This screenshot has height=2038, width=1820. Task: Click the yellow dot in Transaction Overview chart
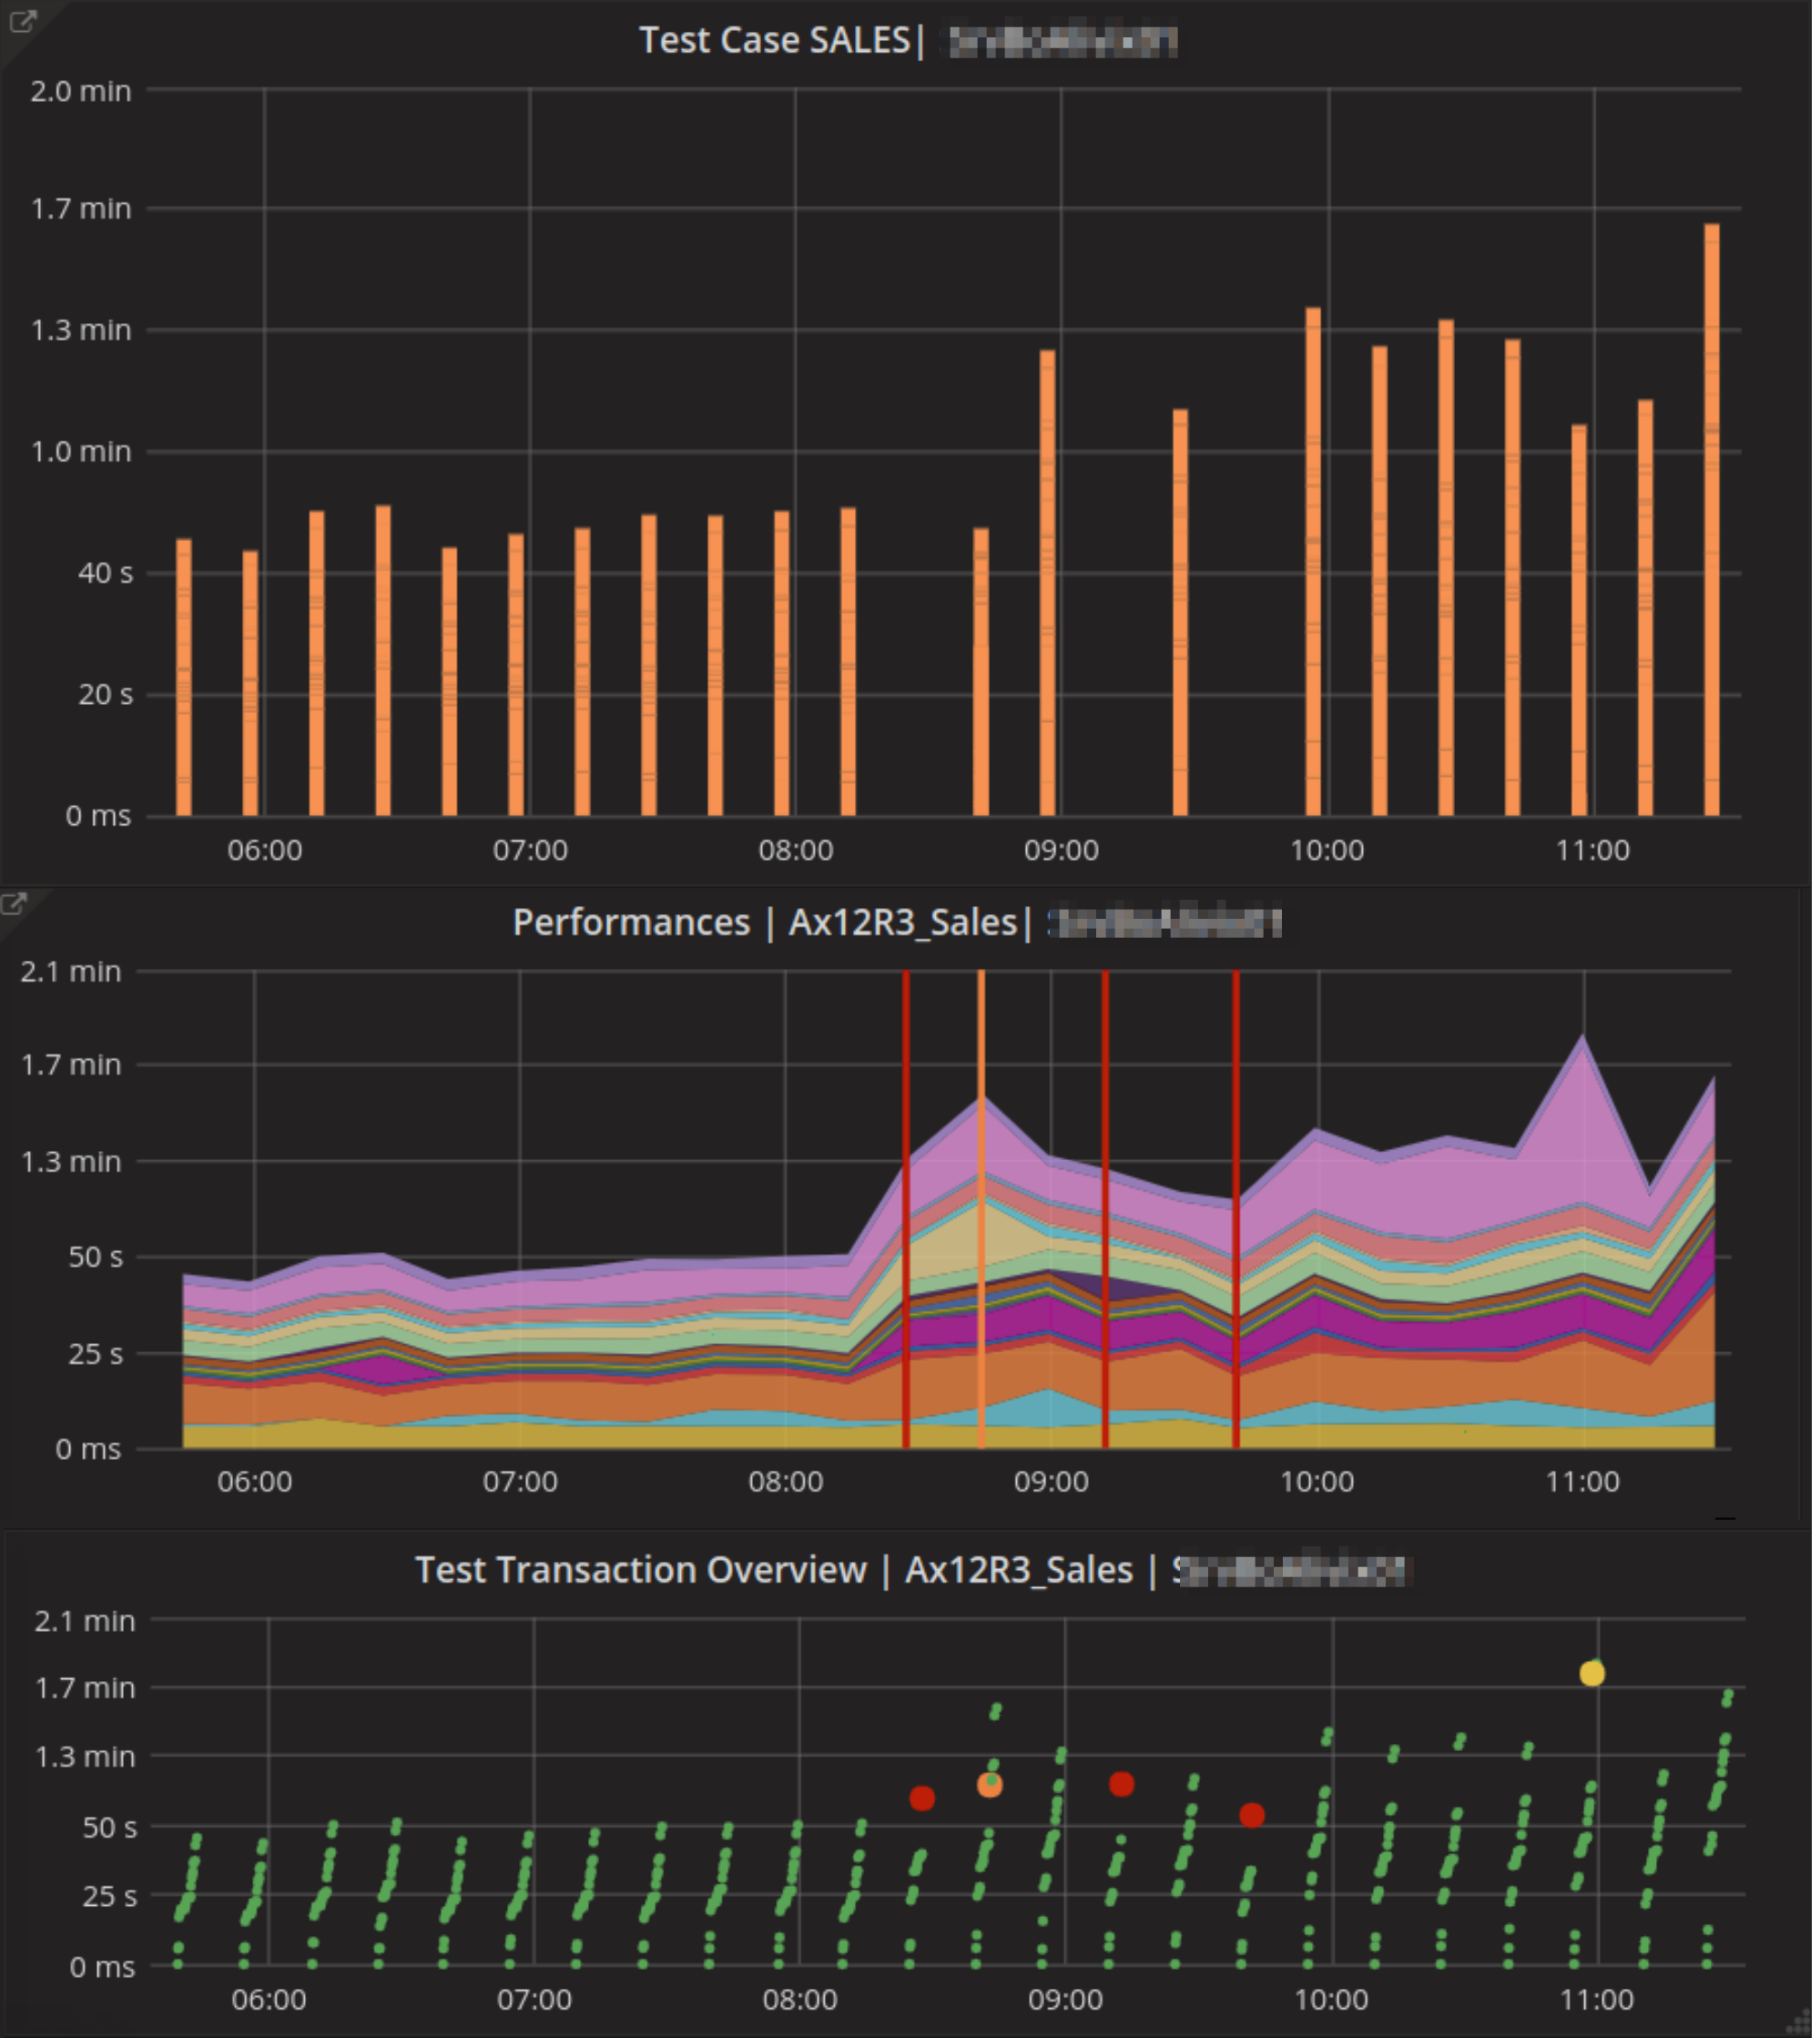[1592, 1673]
